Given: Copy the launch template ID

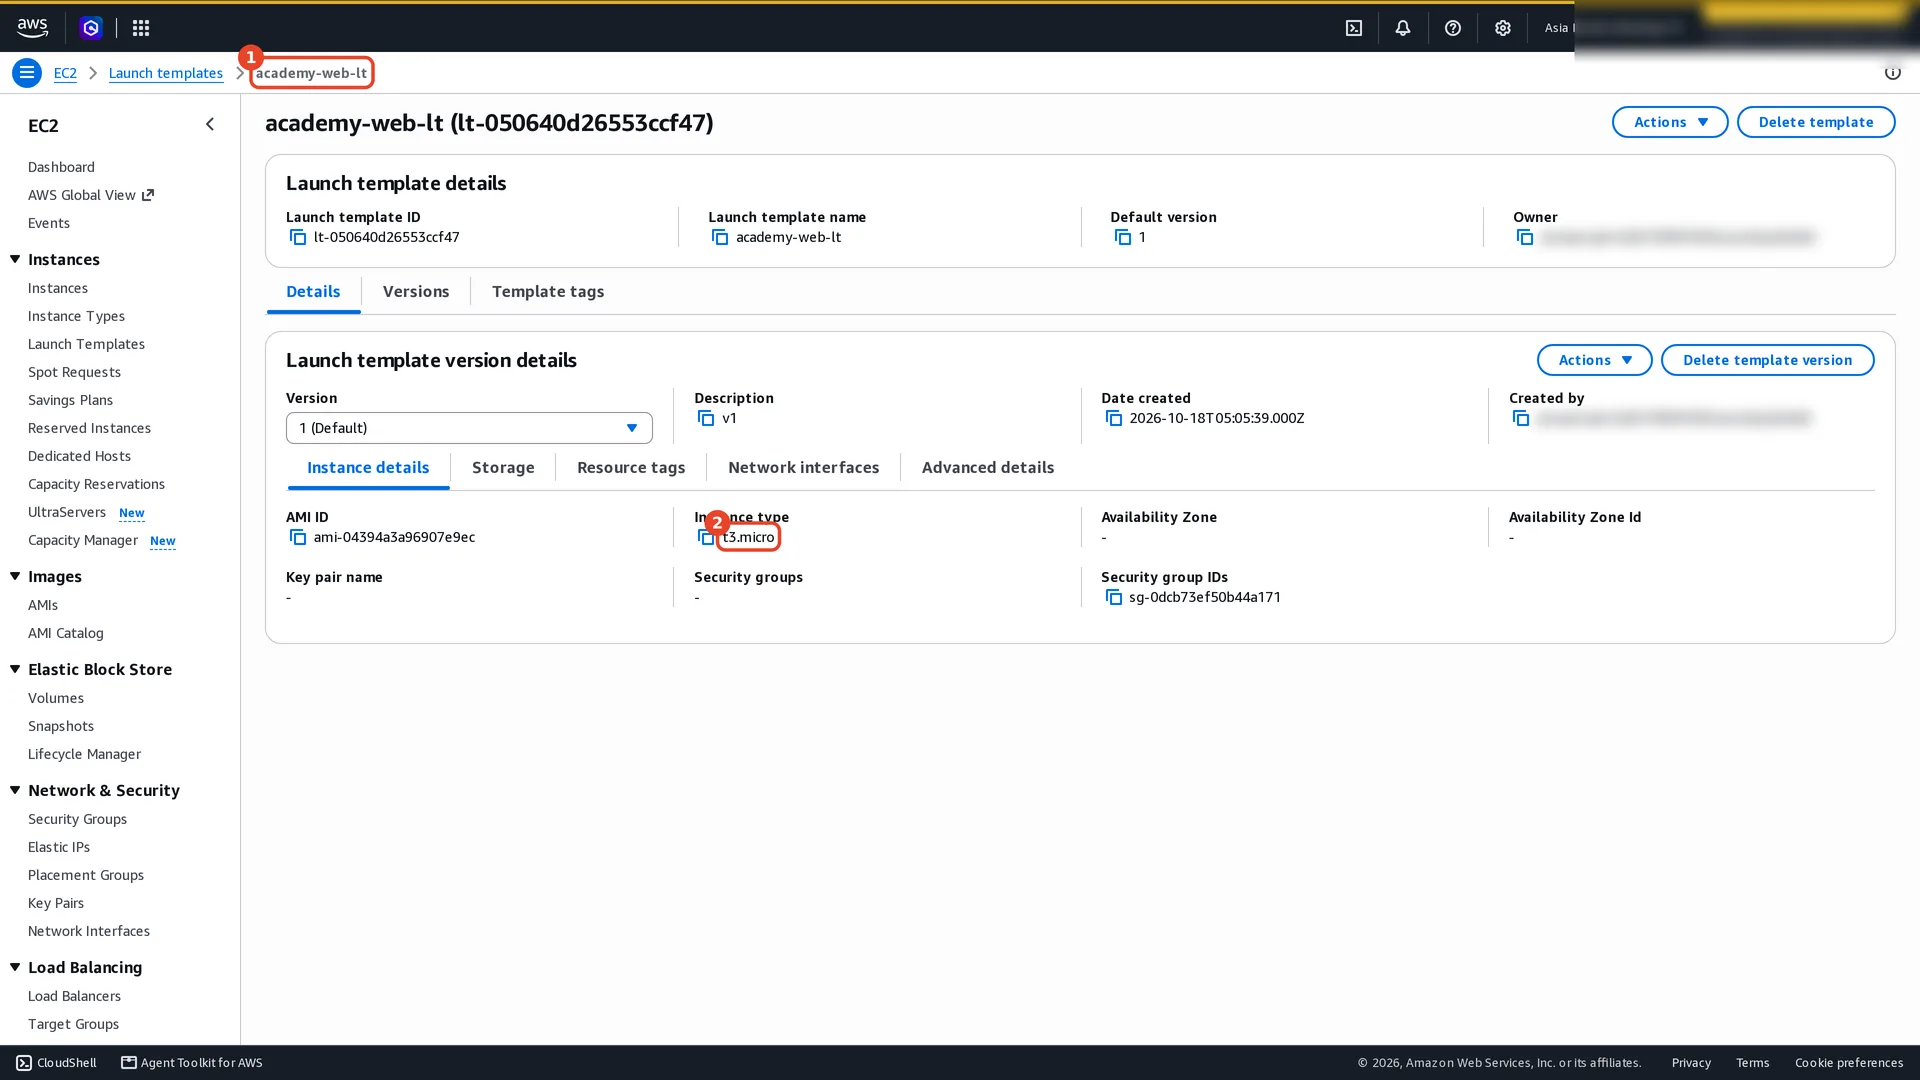Looking at the screenshot, I should pyautogui.click(x=297, y=237).
